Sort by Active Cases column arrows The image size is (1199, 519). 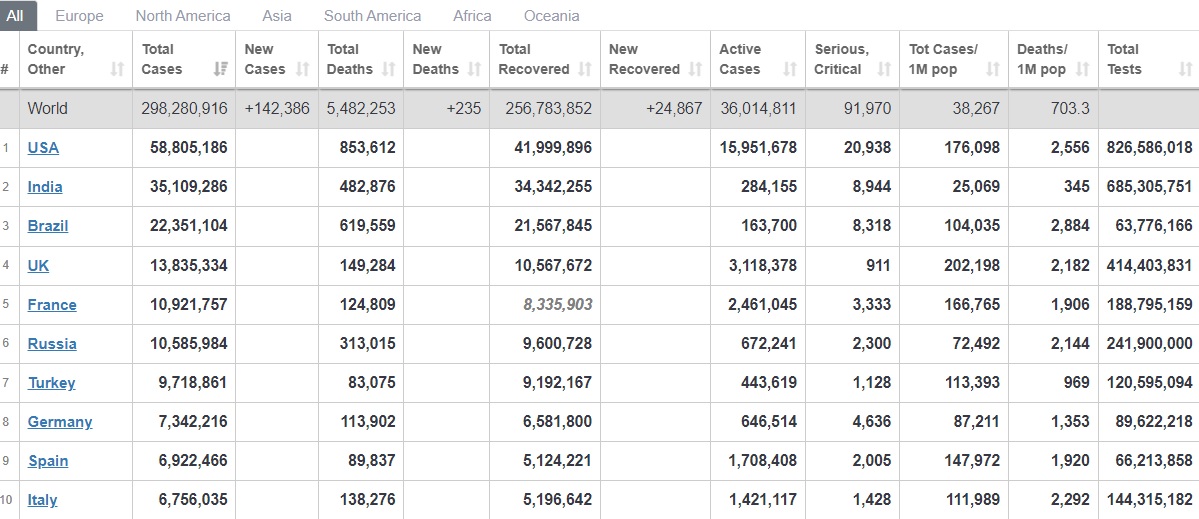pyautogui.click(x=790, y=70)
